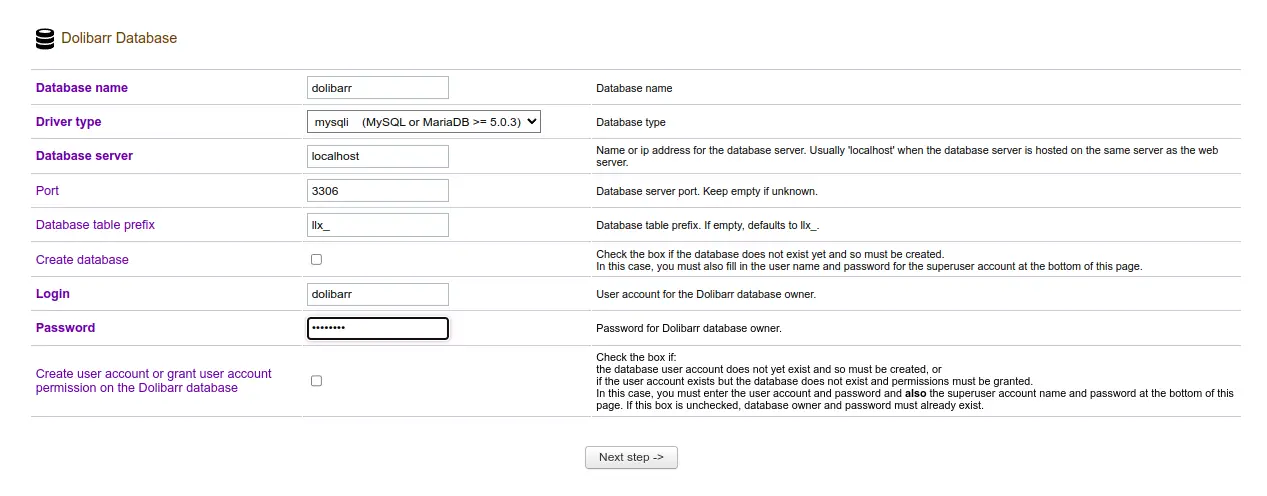This screenshot has height=496, width=1267.
Task: Click the 'Name or ip address for the database server' description
Action: 906,156
